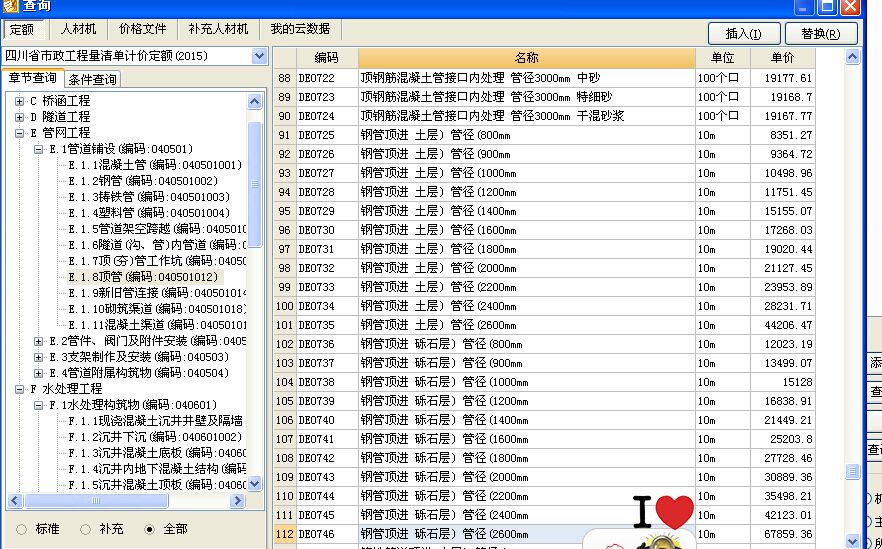Screen dimensions: 882x549
Task: Switch to the 条件查询 tab
Action: tap(92, 79)
